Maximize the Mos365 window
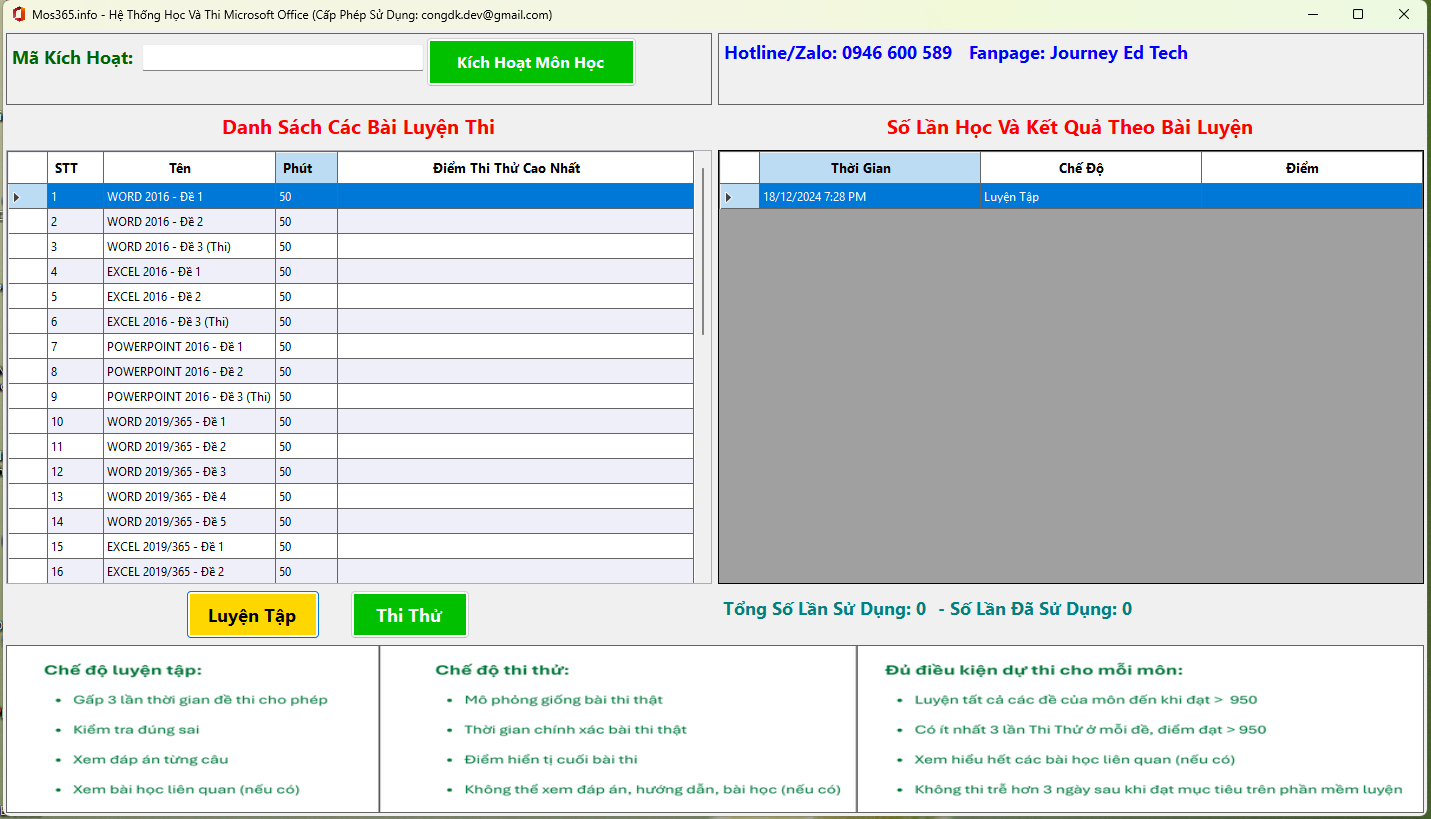The height and width of the screenshot is (819, 1431). (x=1358, y=14)
